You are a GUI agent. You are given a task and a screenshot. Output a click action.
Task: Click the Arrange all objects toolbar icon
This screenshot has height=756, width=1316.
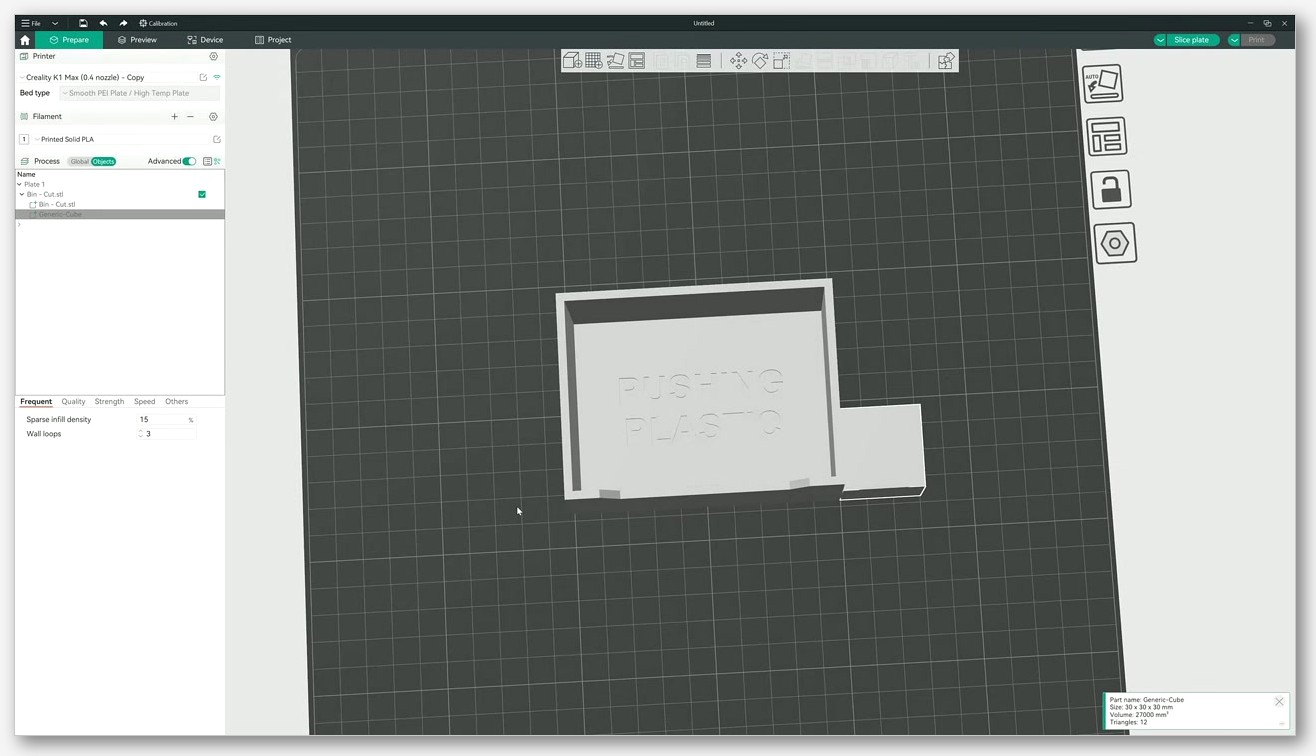637,61
